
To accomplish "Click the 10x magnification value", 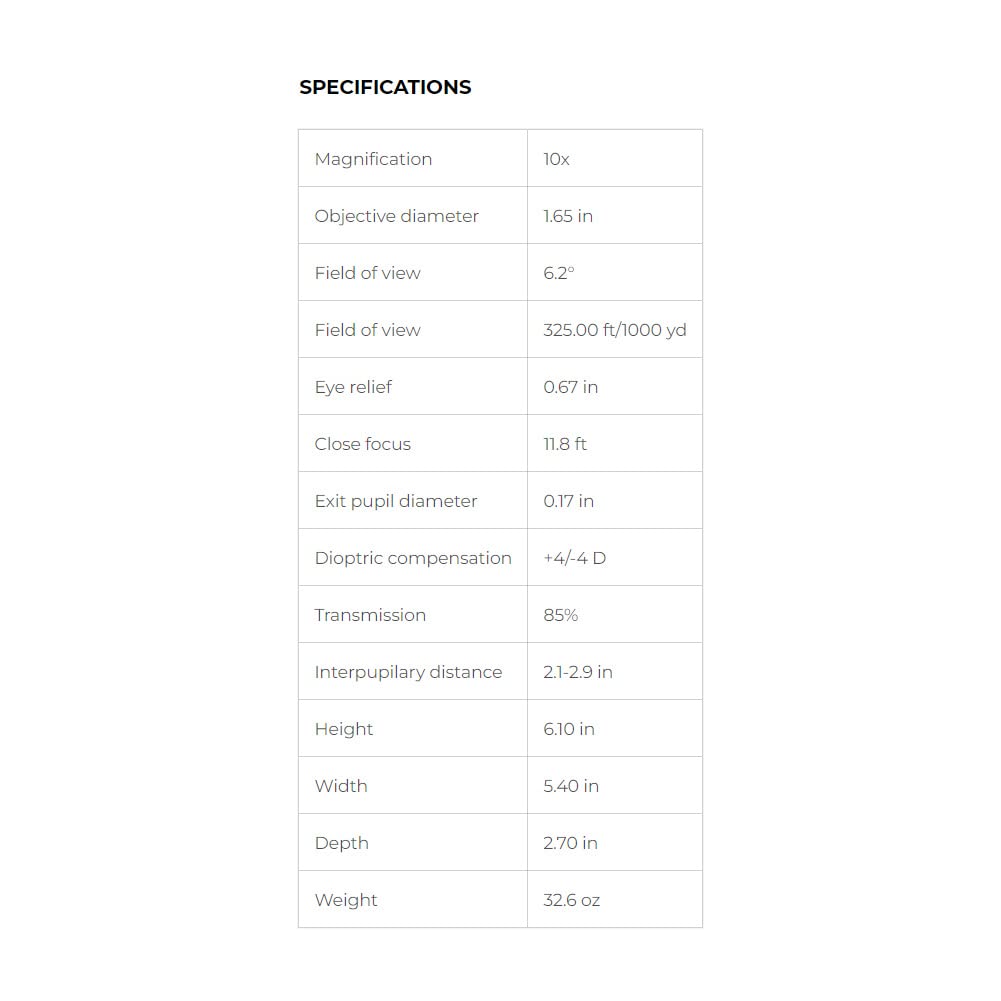I will point(556,159).
